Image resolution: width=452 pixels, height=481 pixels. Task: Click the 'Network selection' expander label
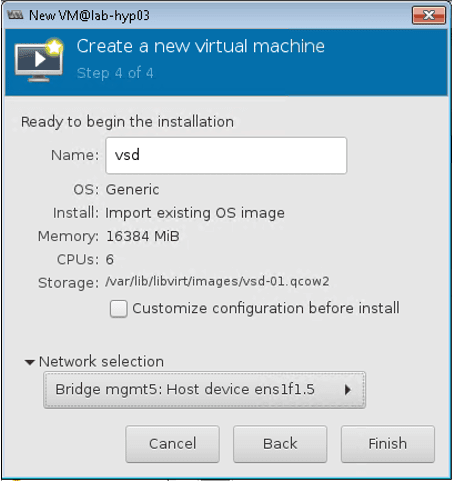point(101,362)
